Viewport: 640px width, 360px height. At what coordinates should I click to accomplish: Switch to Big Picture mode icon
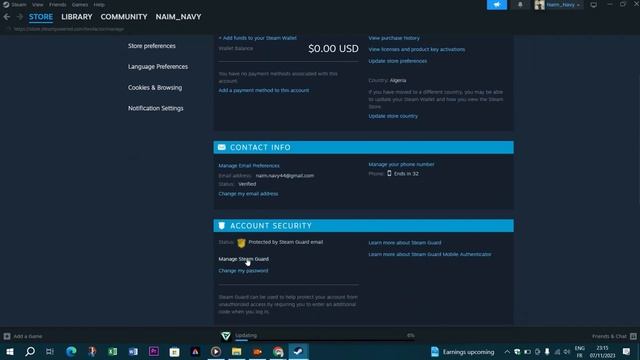(593, 4)
